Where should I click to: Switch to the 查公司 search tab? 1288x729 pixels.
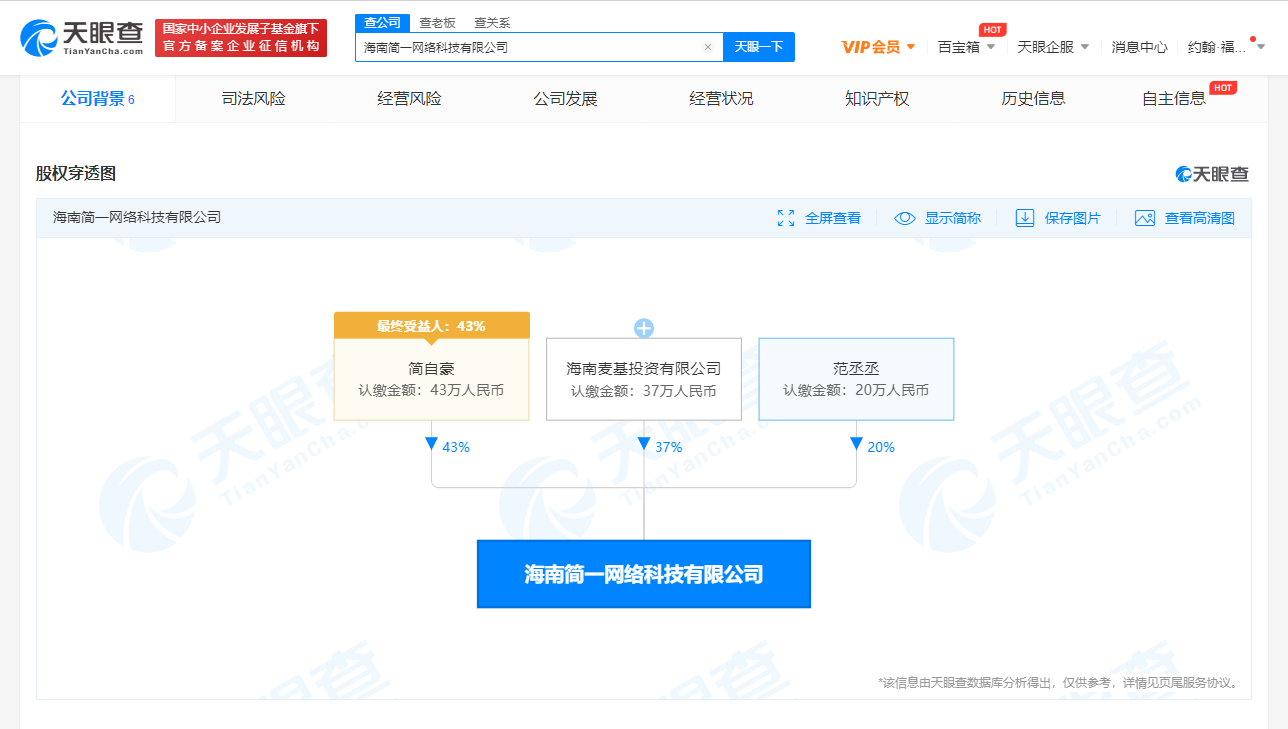(382, 23)
